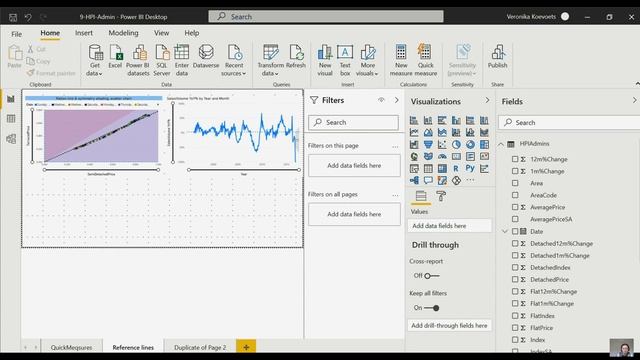Screen dimensions: 640x360
Task: Expand the Date field hierarchy
Action: coord(504,231)
